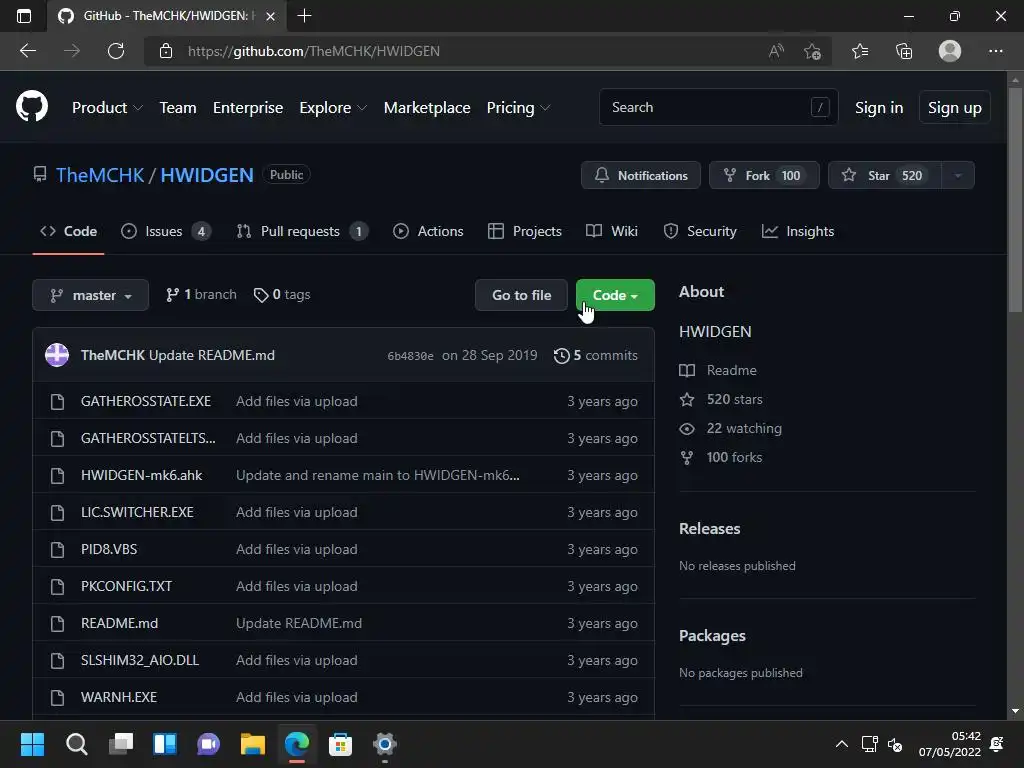This screenshot has height=768, width=1024.
Task: Switch to the Pull requests tab
Action: pos(302,231)
